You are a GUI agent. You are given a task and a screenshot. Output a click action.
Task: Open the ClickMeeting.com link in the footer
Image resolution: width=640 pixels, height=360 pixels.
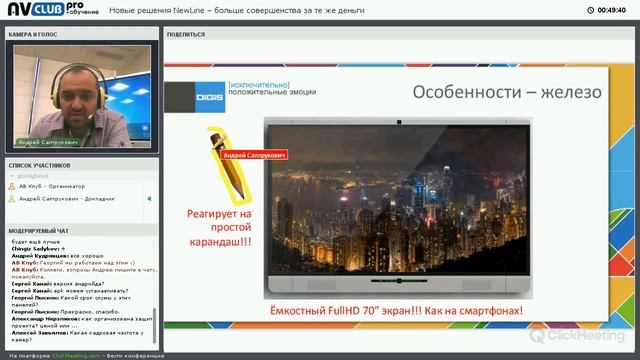tap(76, 356)
